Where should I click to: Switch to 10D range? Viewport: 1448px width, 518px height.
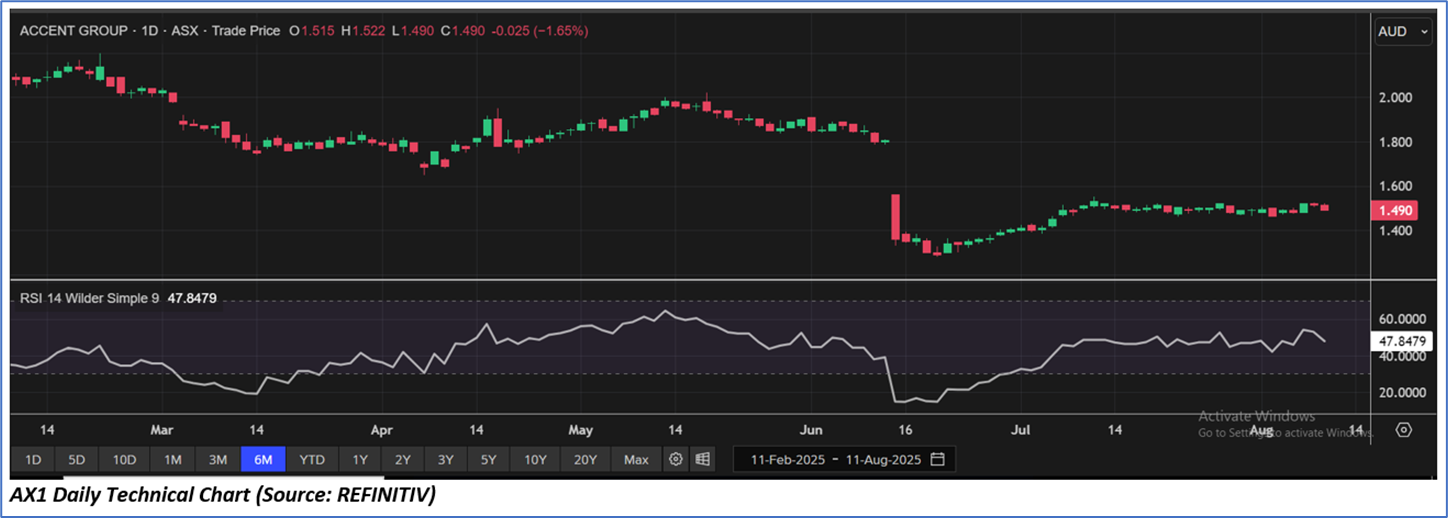click(x=124, y=460)
